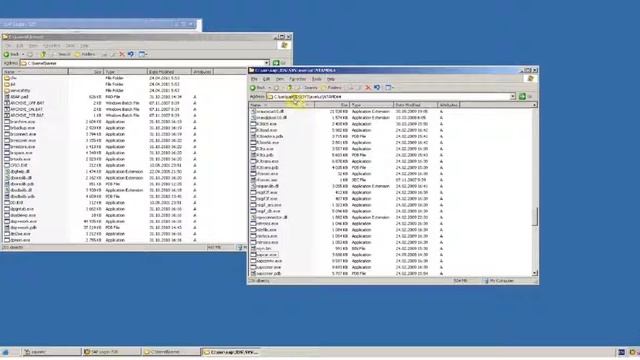Expand address bar dropdown in back window
This screenshot has width=640, height=360.
pos(267,63)
